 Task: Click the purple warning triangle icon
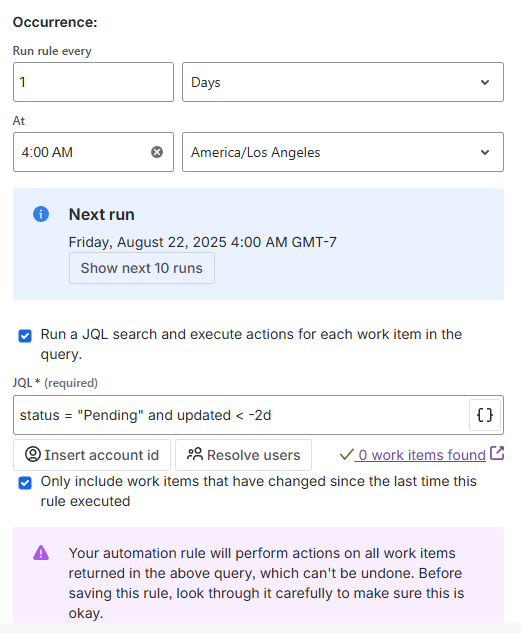click(x=41, y=553)
